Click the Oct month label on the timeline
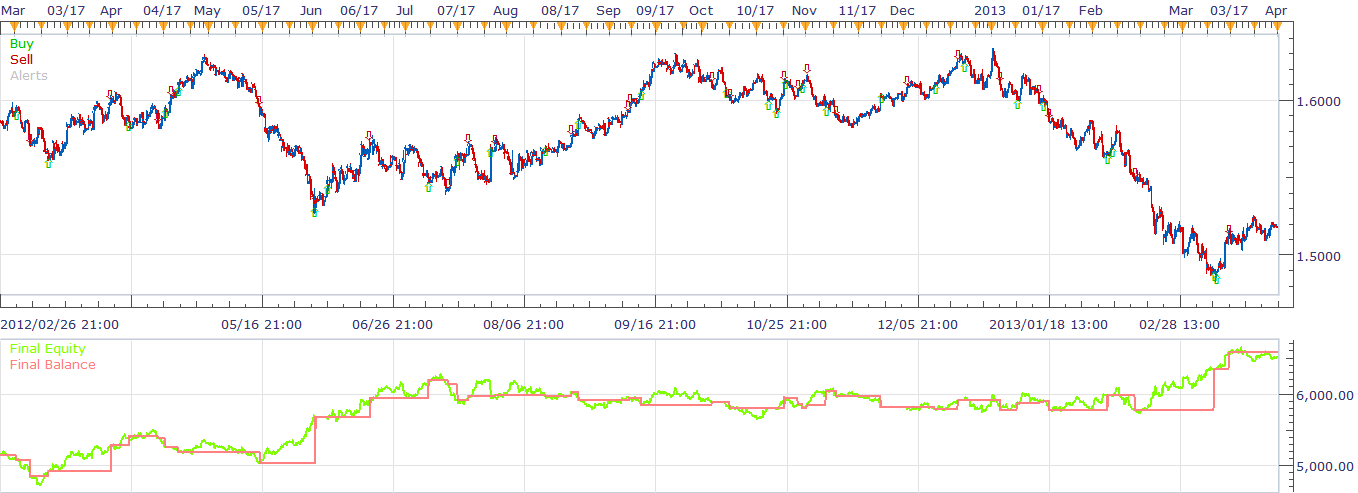This screenshot has height=493, width=1358. click(702, 10)
